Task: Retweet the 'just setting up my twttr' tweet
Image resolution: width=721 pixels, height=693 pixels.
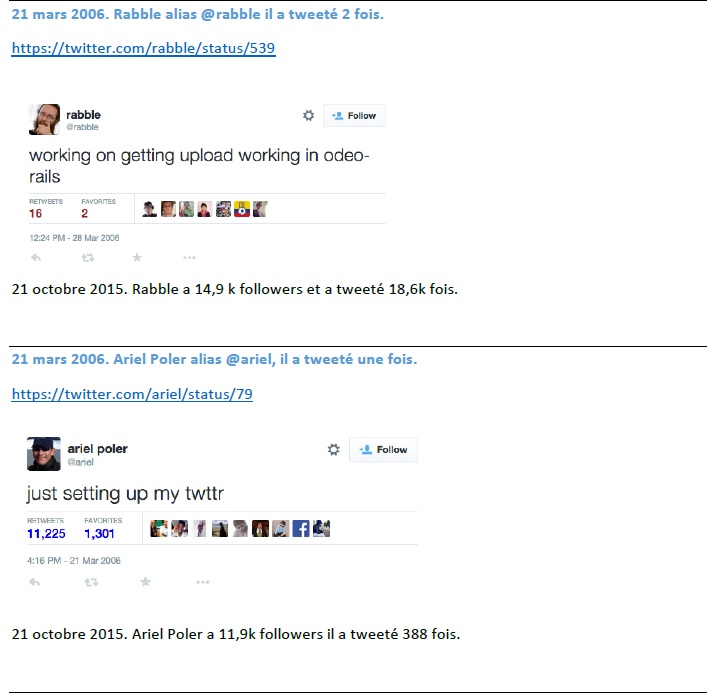Action: pyautogui.click(x=91, y=583)
